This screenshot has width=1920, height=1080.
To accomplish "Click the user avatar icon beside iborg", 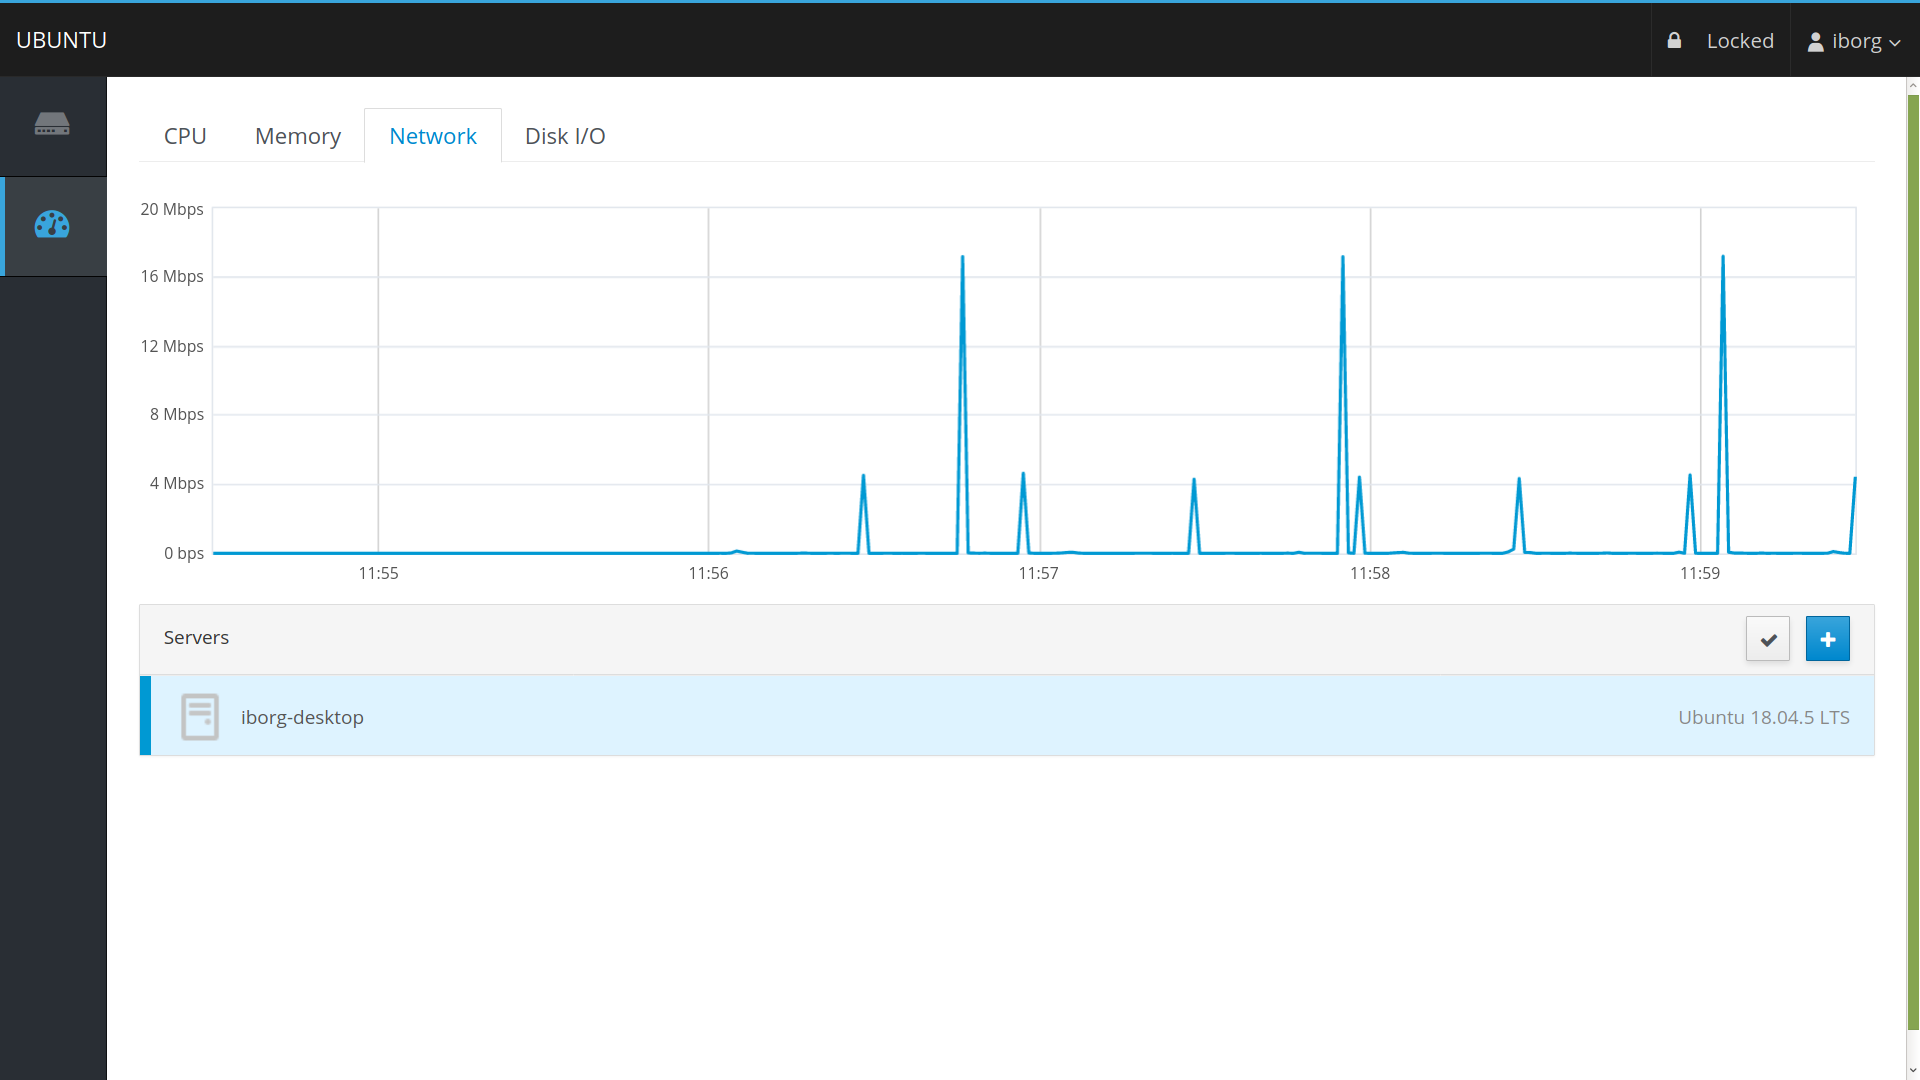I will [1815, 42].
